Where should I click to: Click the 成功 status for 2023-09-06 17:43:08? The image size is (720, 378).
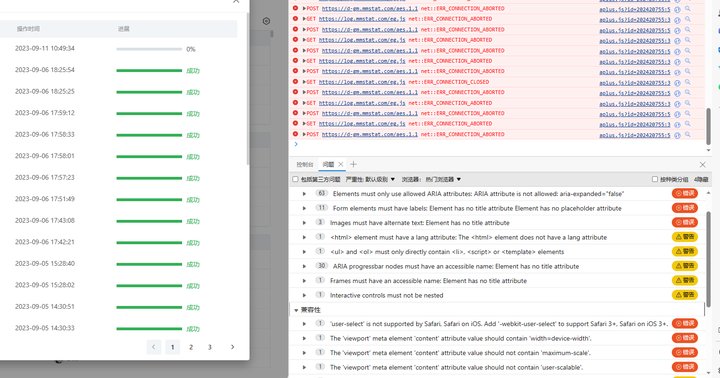pos(193,221)
